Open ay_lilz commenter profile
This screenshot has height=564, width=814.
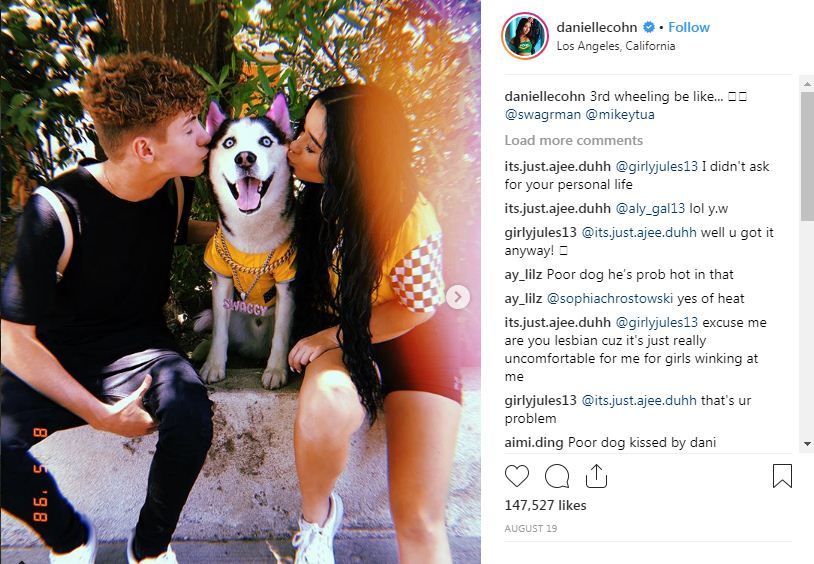pyautogui.click(x=523, y=274)
